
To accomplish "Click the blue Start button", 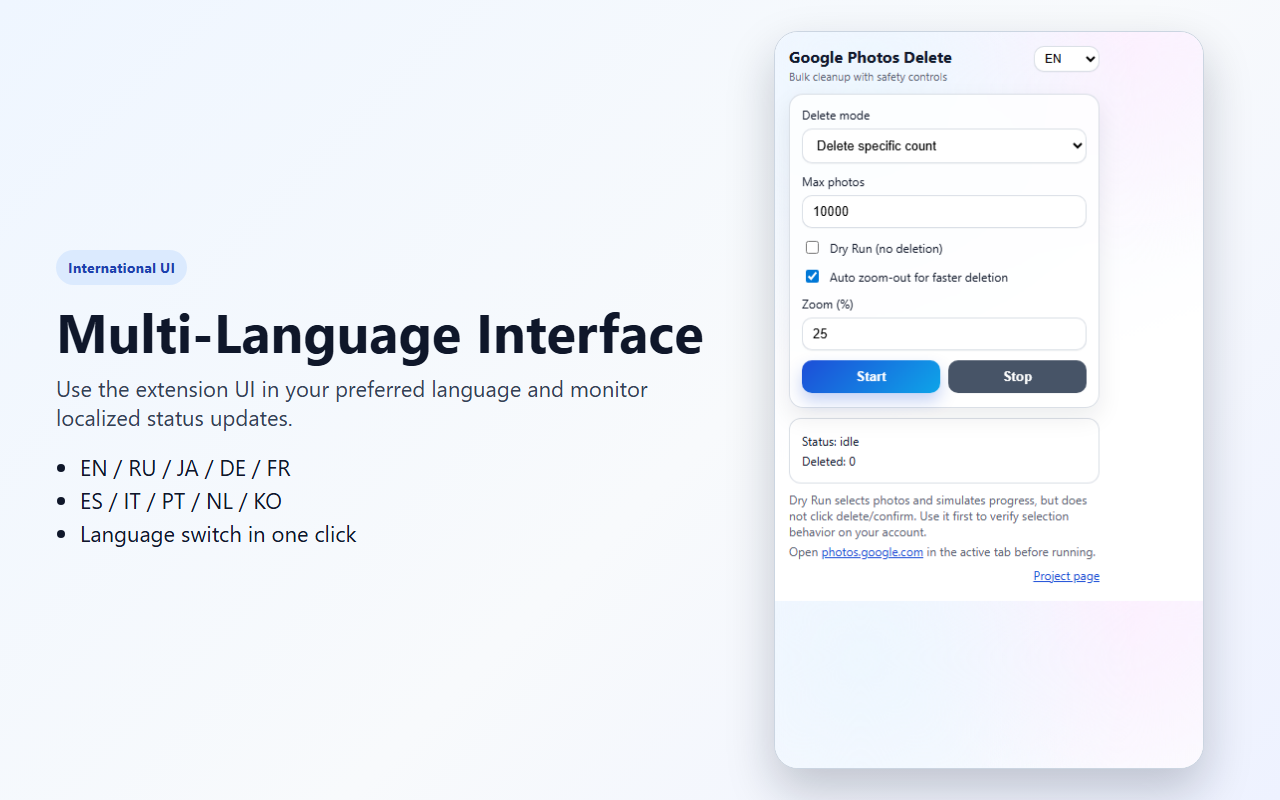I will (871, 377).
